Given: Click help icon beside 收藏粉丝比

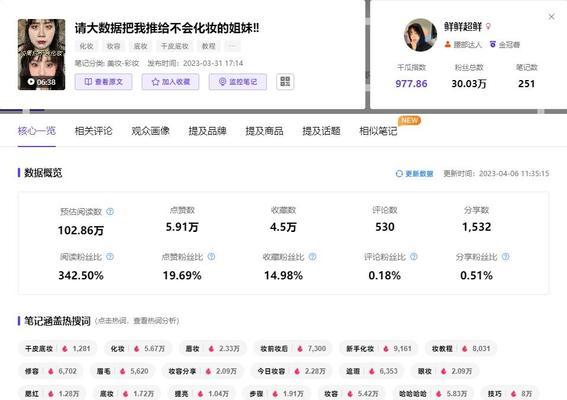Looking at the screenshot, I should click(313, 257).
